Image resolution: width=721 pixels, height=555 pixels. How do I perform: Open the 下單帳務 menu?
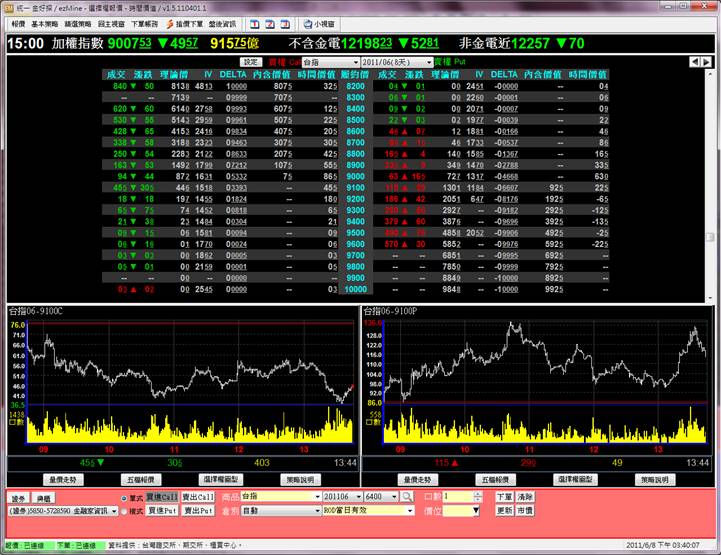146,21
